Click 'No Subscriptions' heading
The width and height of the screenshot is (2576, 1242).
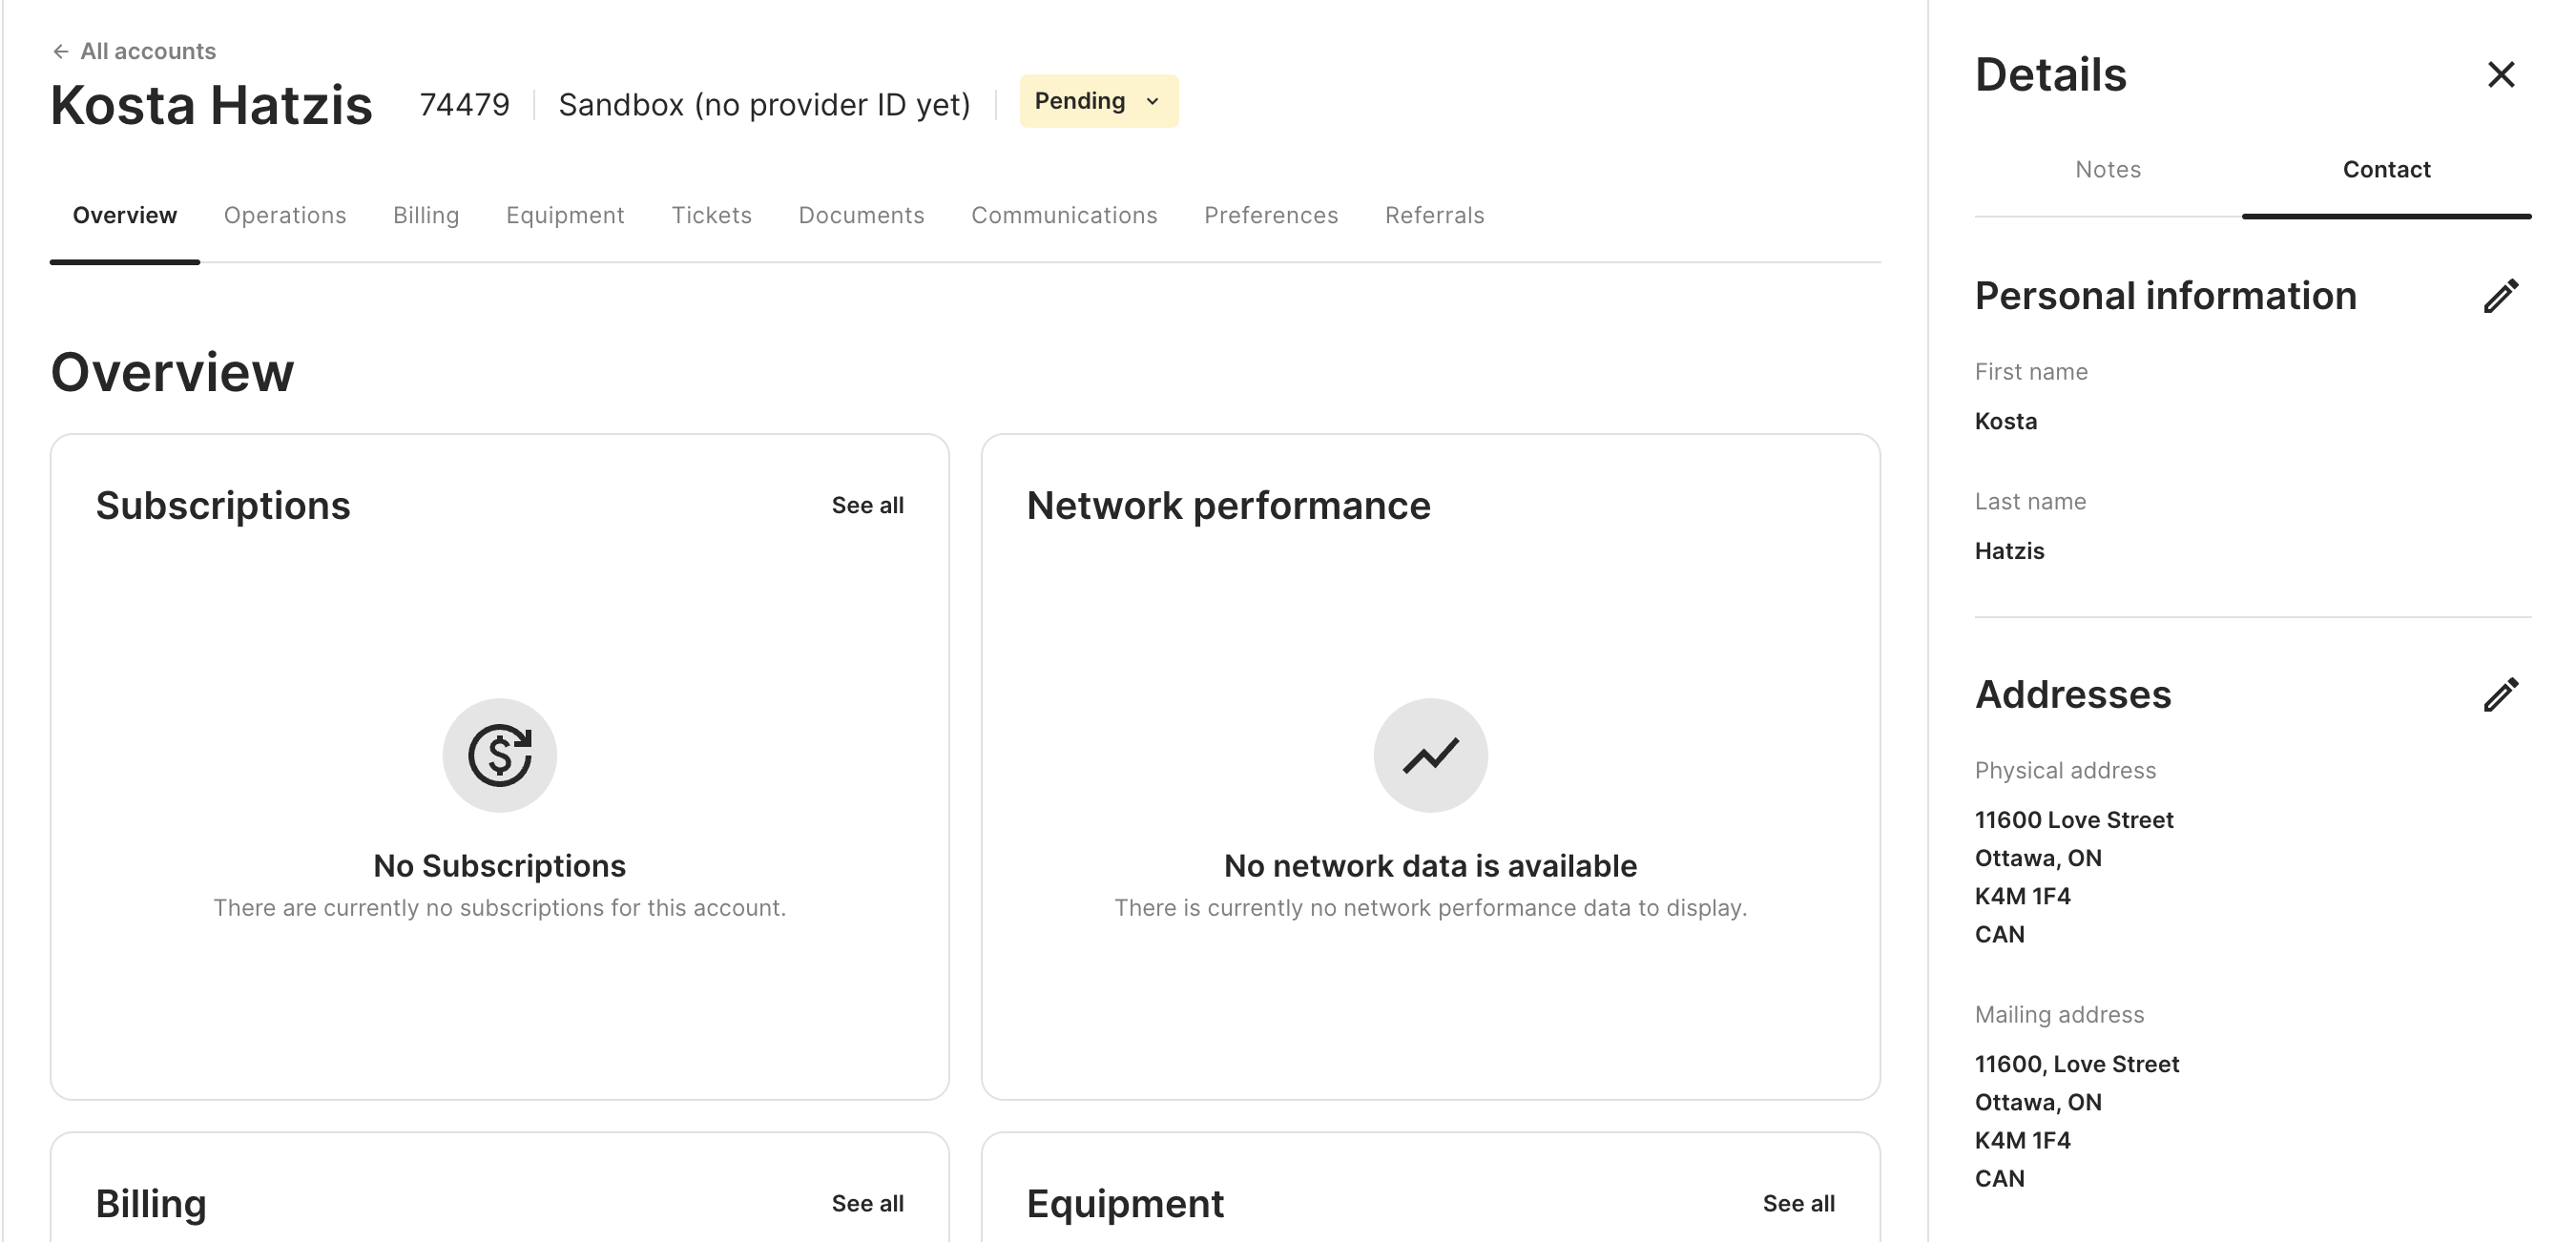click(x=499, y=866)
